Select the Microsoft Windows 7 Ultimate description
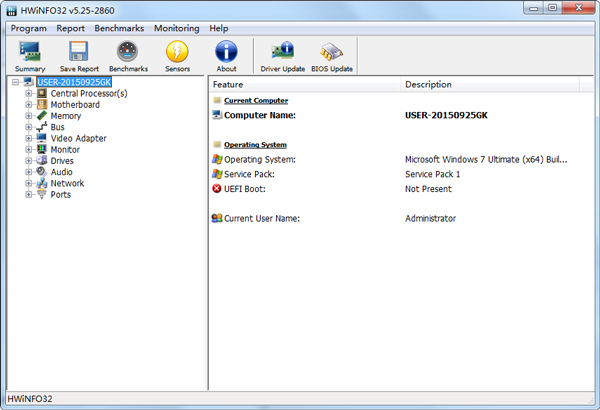This screenshot has height=410, width=600. (x=486, y=159)
